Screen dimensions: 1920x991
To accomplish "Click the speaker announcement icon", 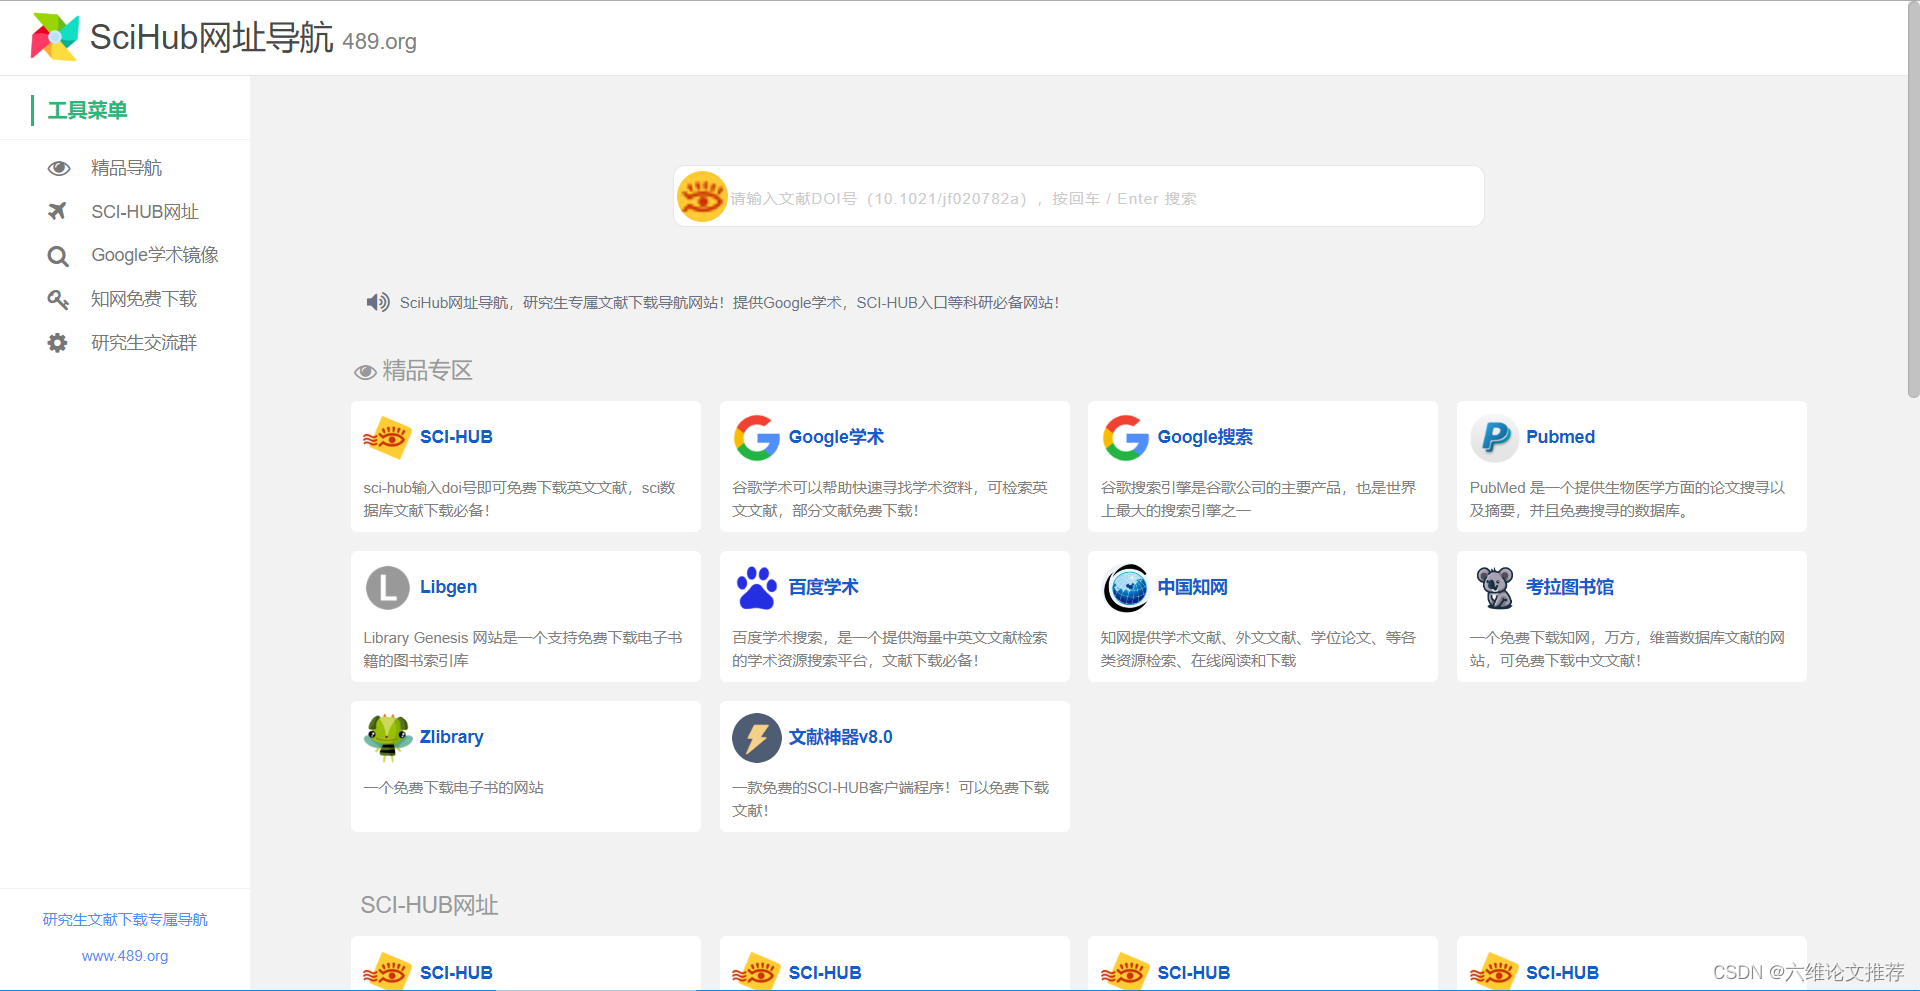I will point(378,302).
